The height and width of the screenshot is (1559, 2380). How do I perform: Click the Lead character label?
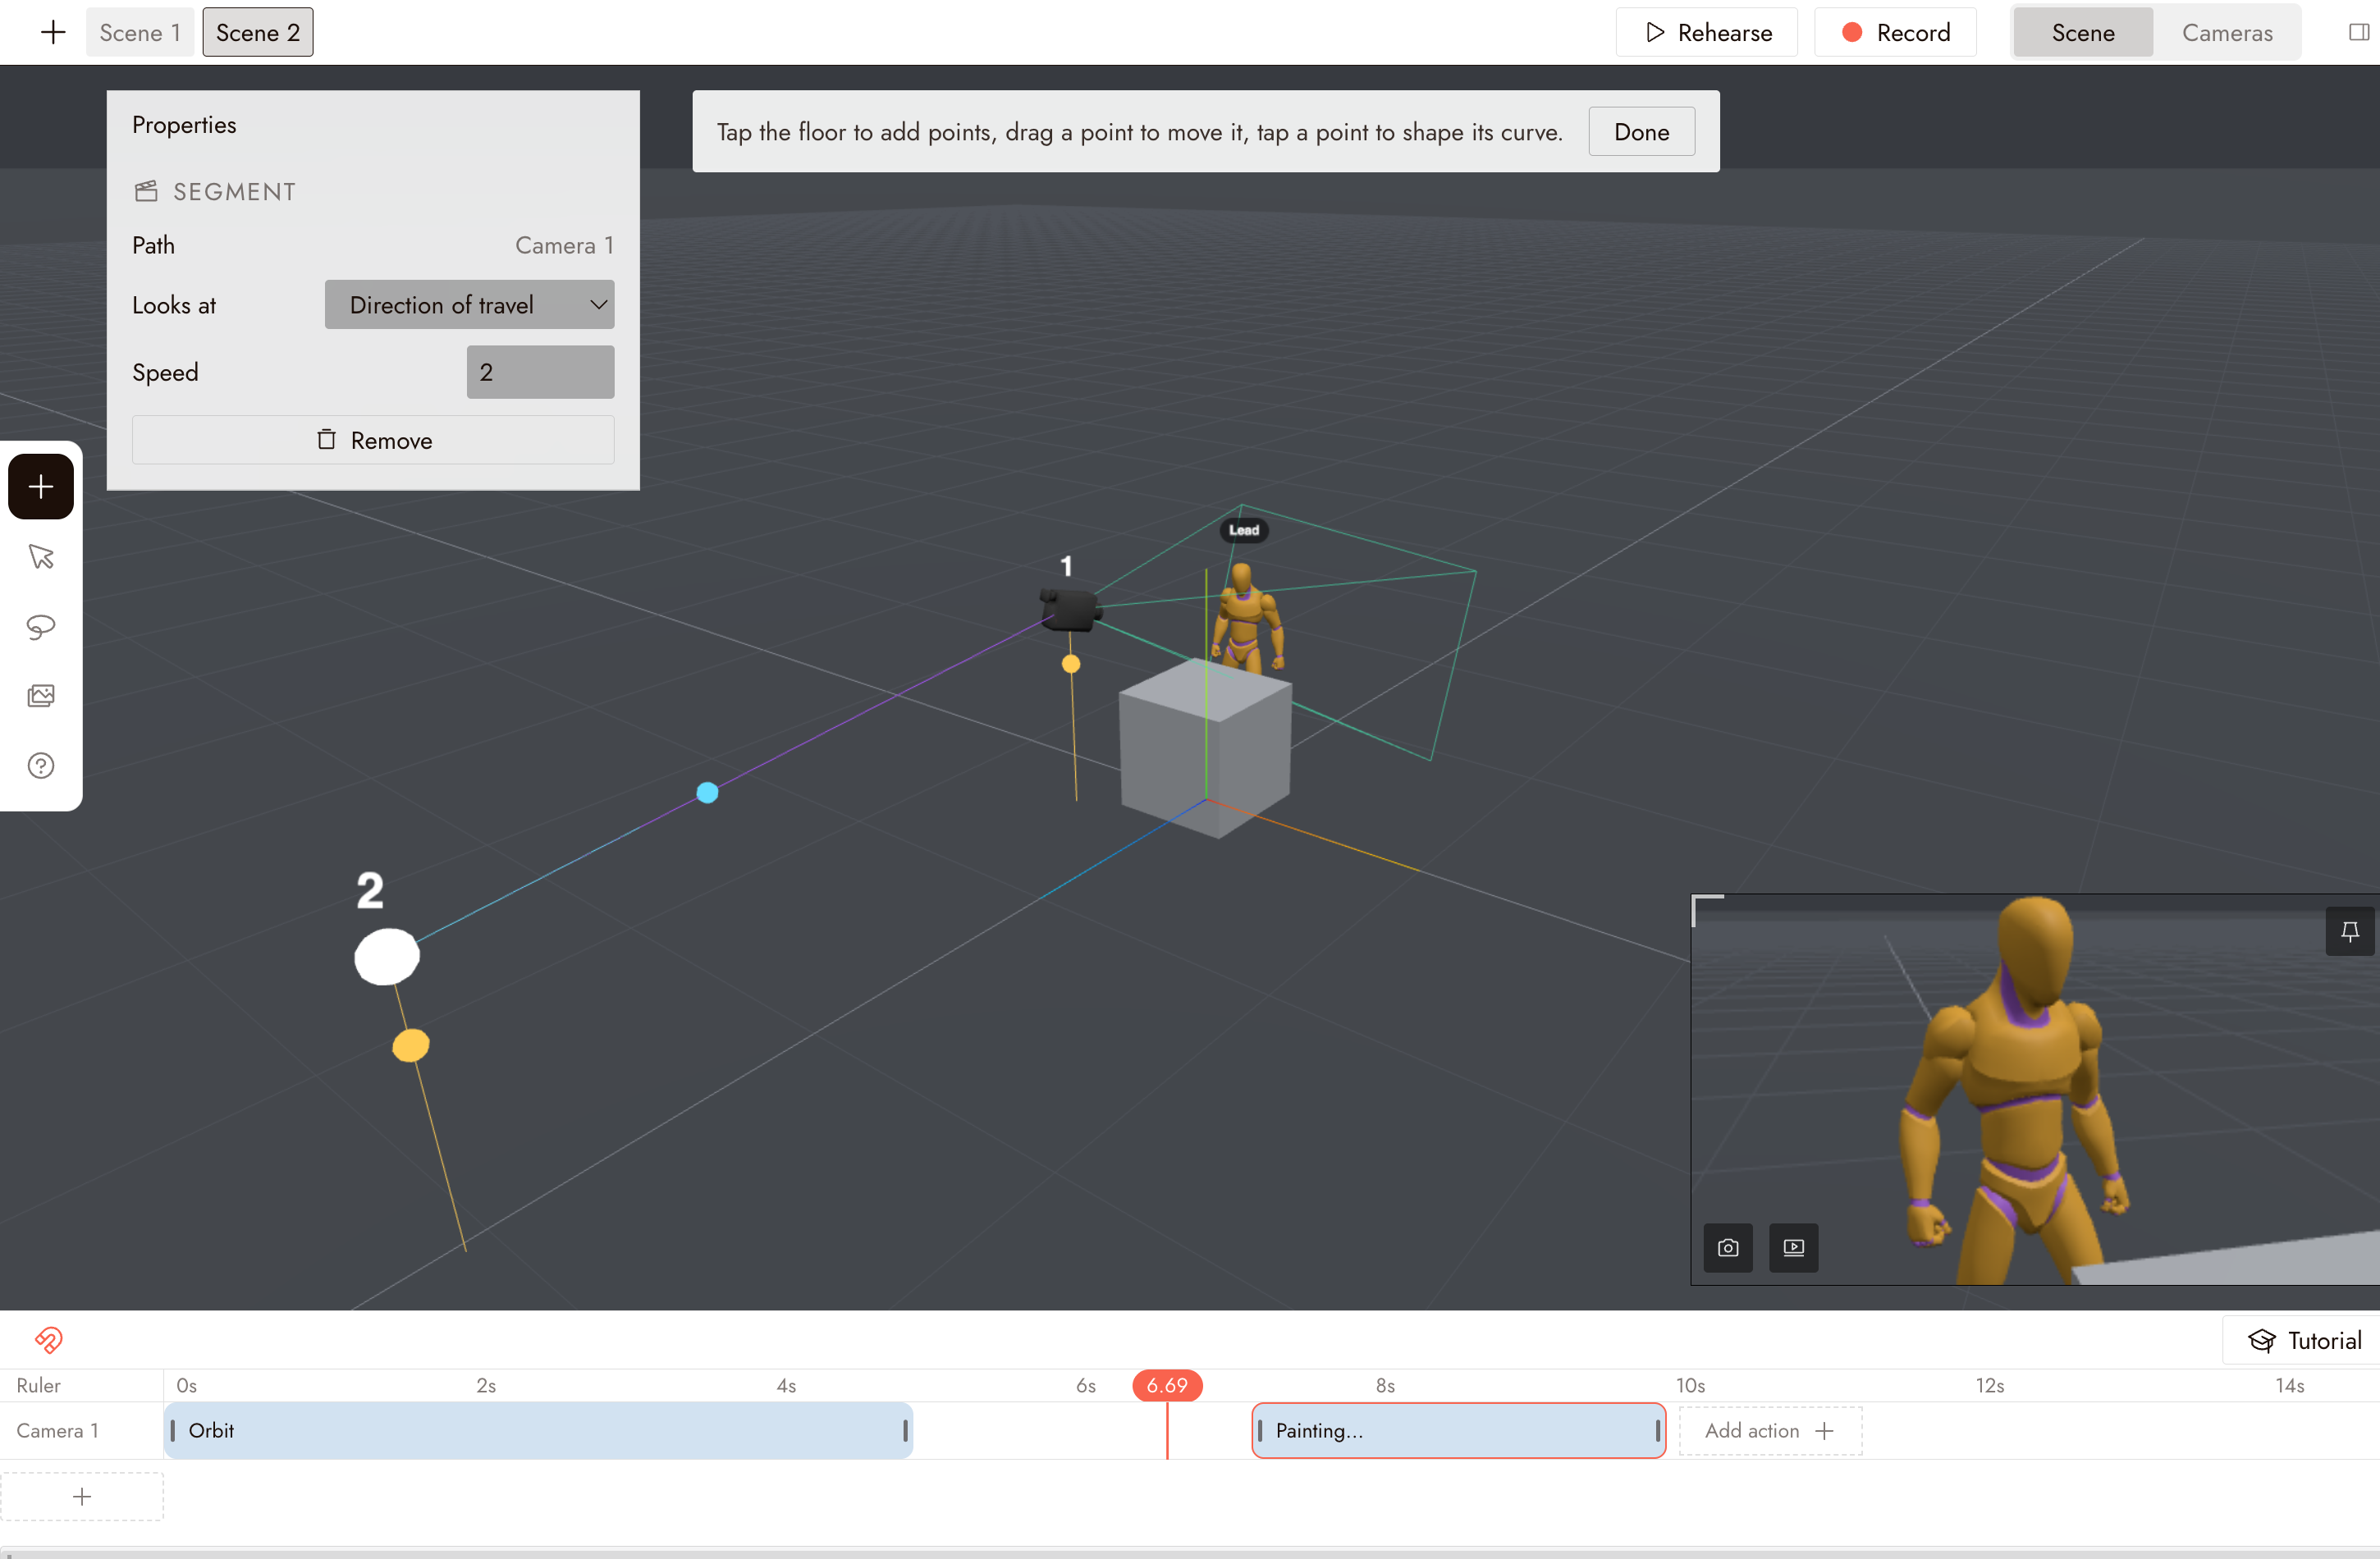tap(1244, 530)
